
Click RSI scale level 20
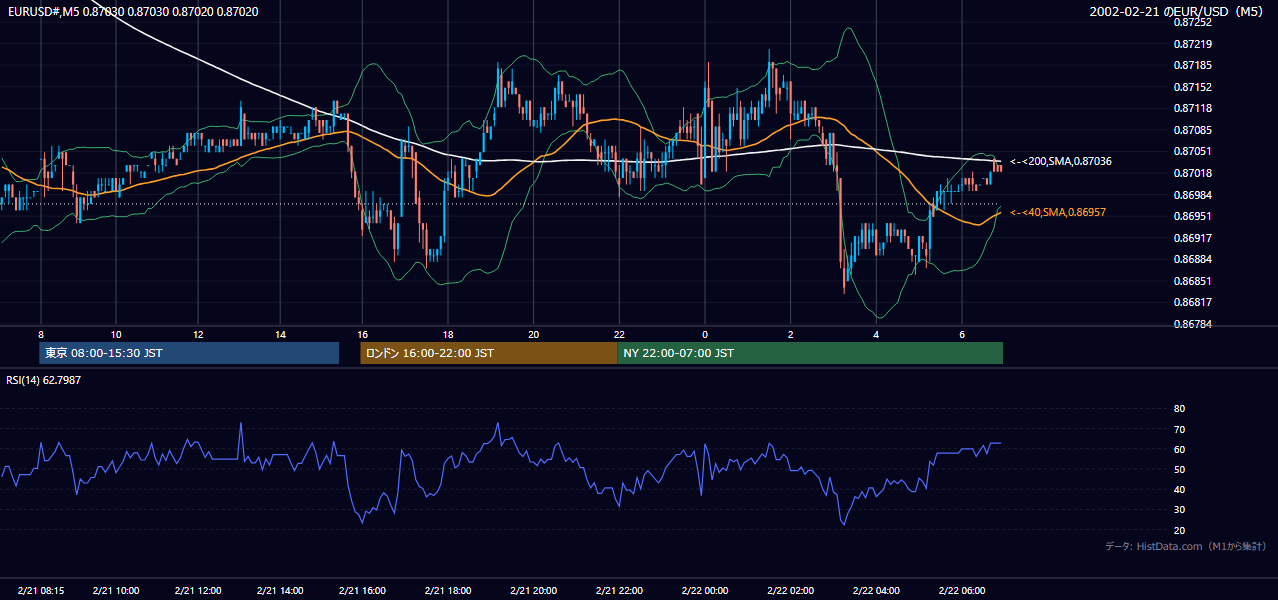1179,531
